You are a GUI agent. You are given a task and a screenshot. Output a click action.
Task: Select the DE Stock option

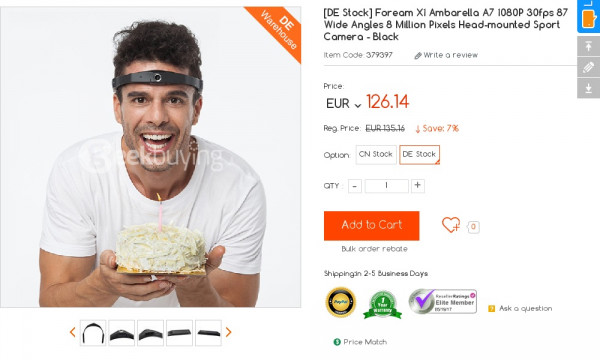tap(419, 155)
